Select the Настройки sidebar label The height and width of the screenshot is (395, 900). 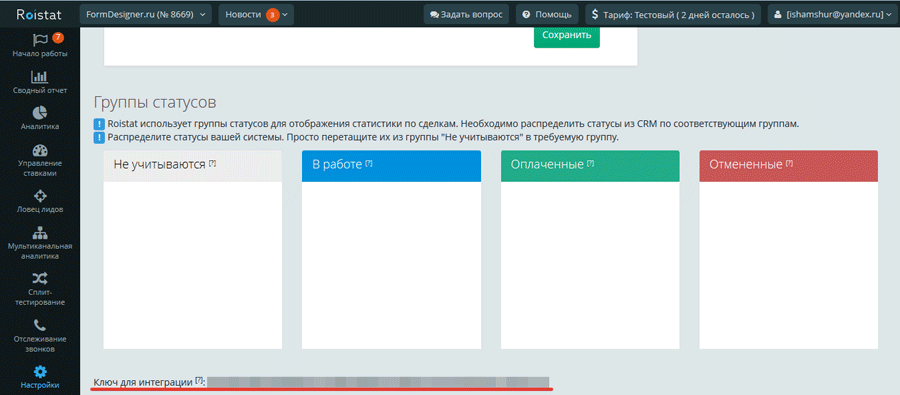pos(40,386)
